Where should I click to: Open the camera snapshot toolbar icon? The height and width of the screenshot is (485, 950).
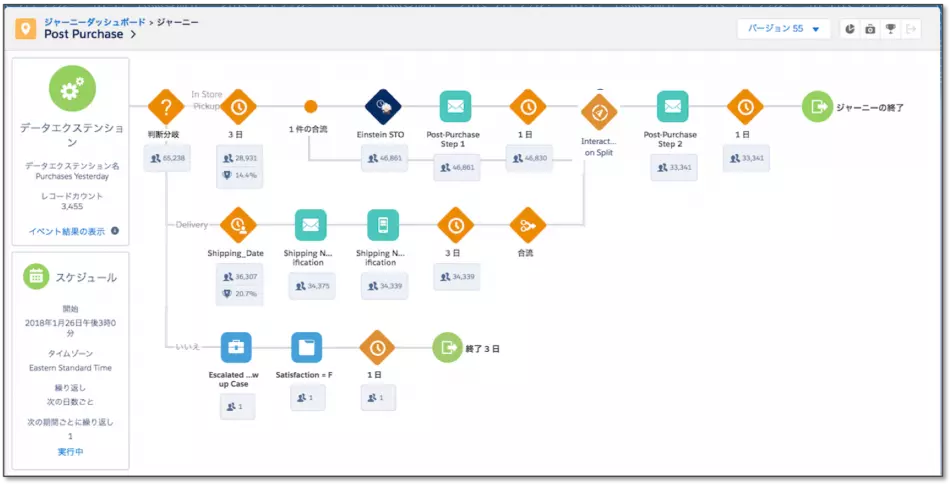coord(870,29)
